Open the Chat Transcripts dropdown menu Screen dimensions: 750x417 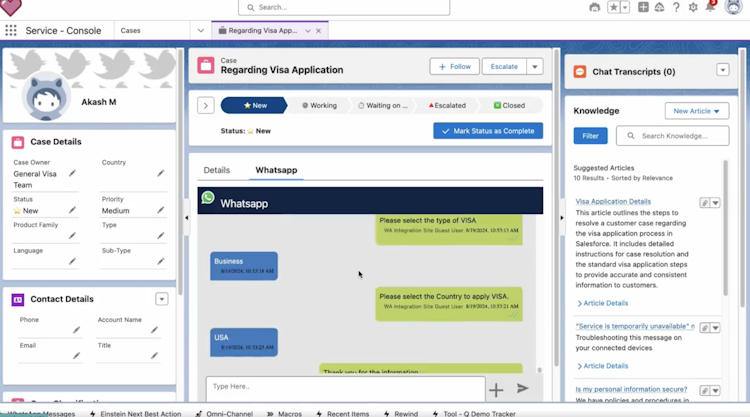[x=723, y=70]
